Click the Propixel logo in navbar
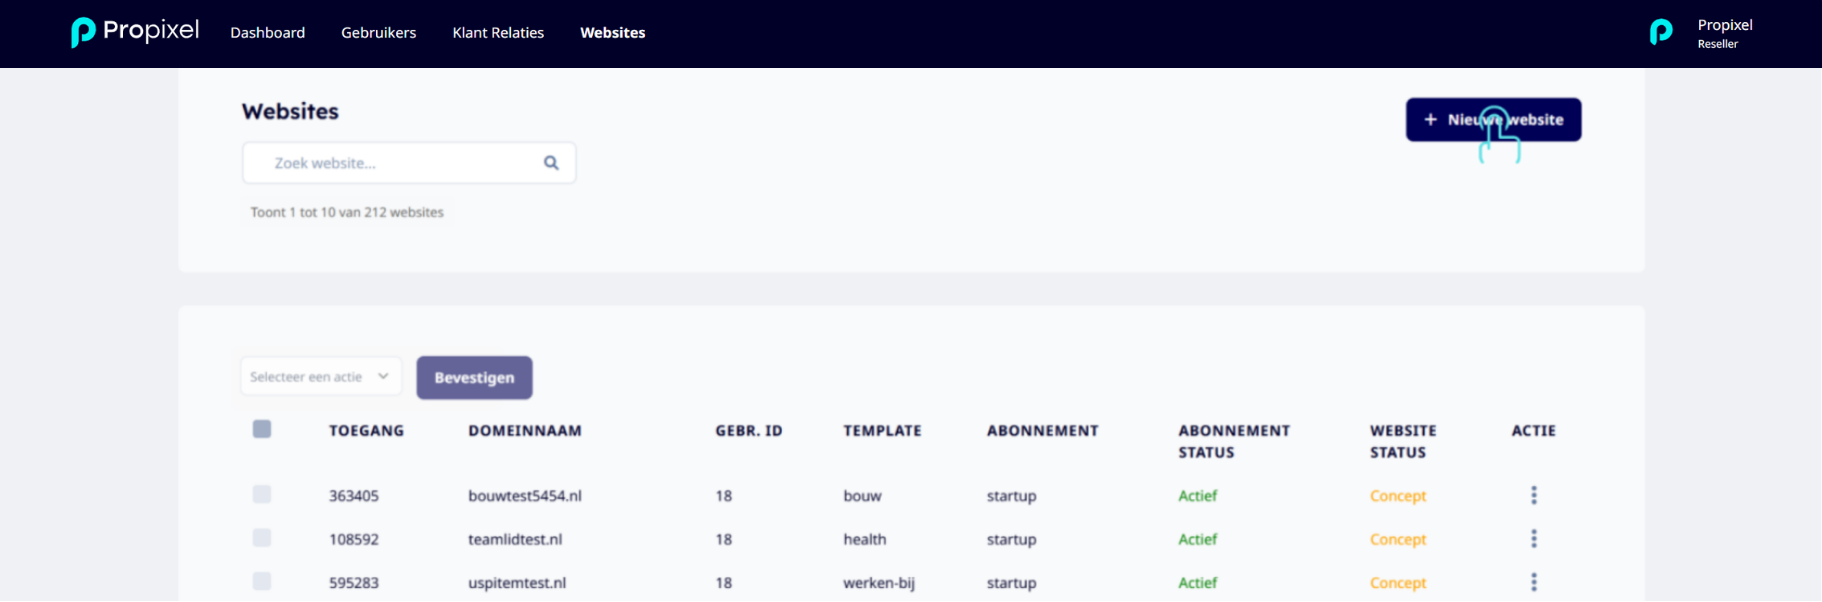 135,32
